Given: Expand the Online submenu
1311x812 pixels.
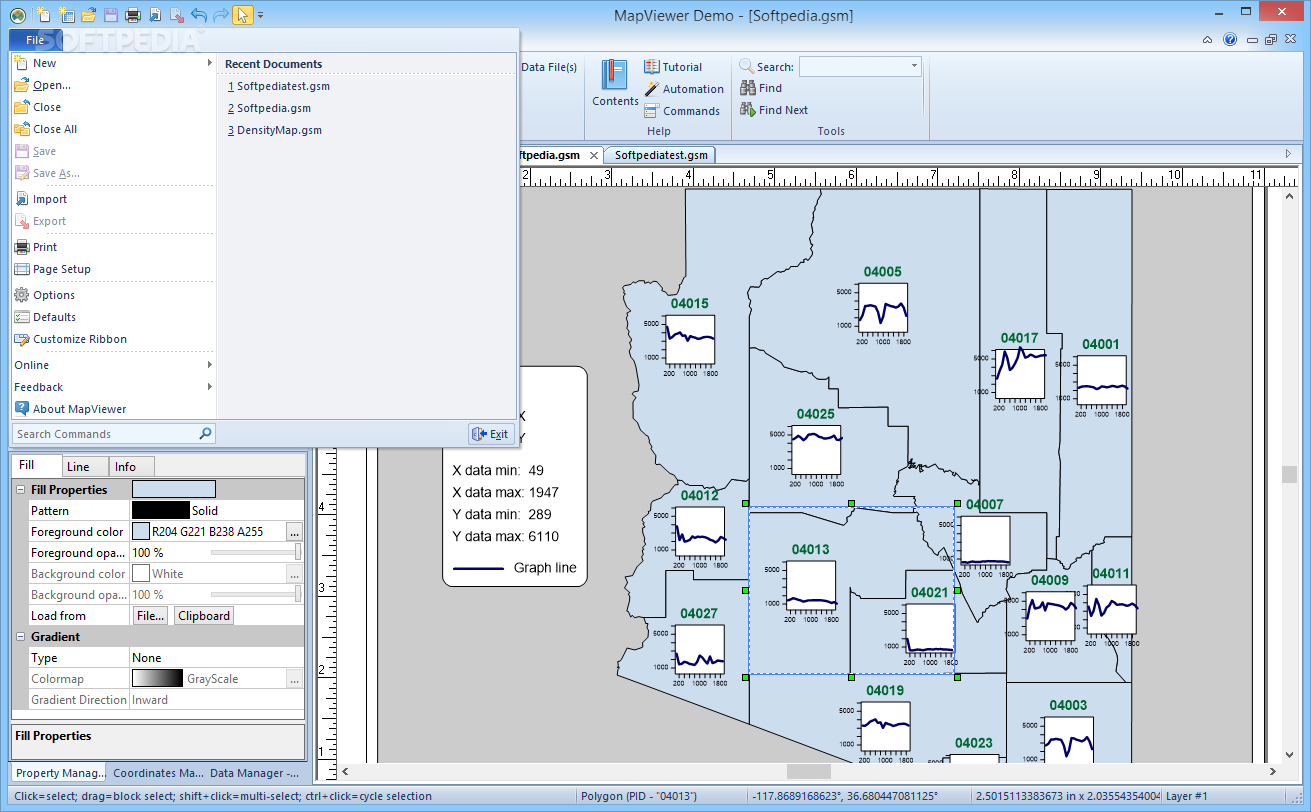Looking at the screenshot, I should point(113,365).
